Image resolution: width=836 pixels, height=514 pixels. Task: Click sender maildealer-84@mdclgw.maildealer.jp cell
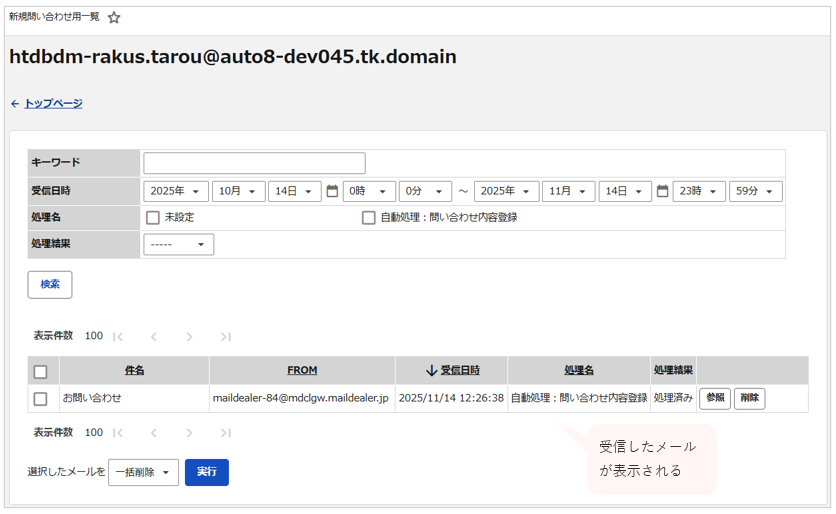[301, 398]
